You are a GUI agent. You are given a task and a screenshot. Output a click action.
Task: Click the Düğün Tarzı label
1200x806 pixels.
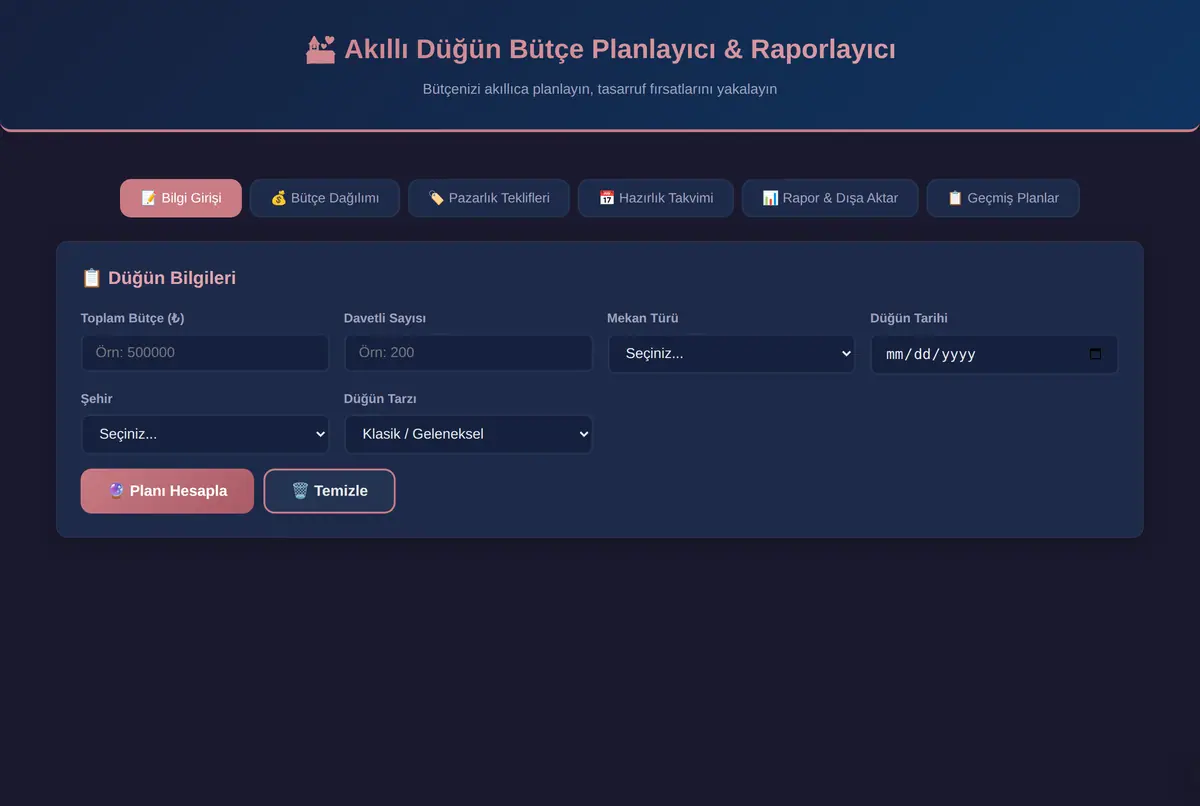pyautogui.click(x=380, y=398)
